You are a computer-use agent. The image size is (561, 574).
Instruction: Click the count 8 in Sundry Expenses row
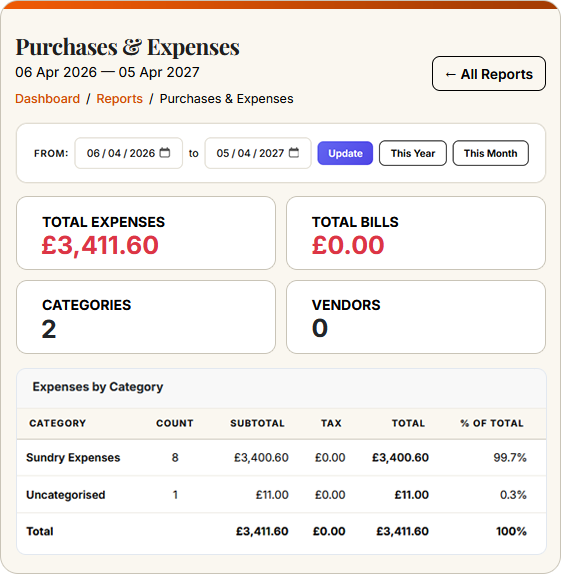175,458
